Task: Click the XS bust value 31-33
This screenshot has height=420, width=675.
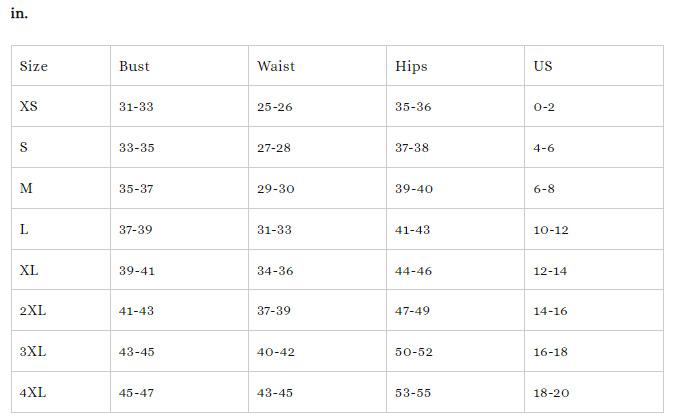Action: (x=136, y=107)
